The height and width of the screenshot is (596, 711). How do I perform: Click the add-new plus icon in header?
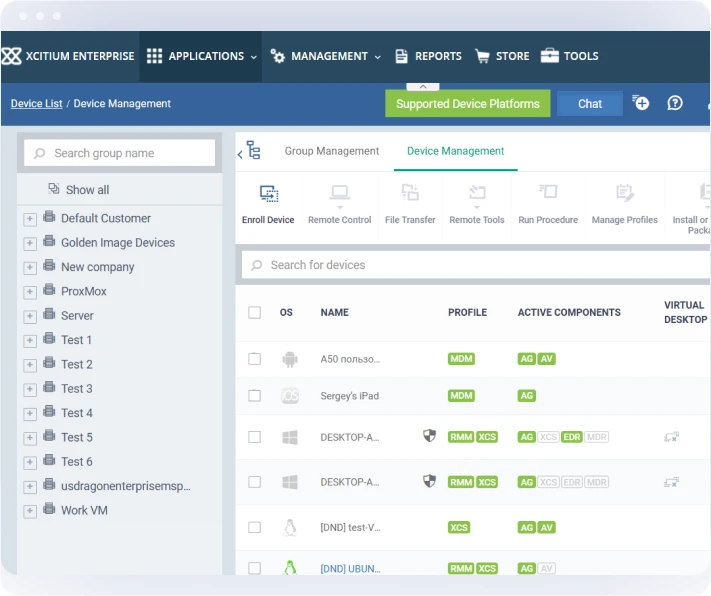coord(641,103)
